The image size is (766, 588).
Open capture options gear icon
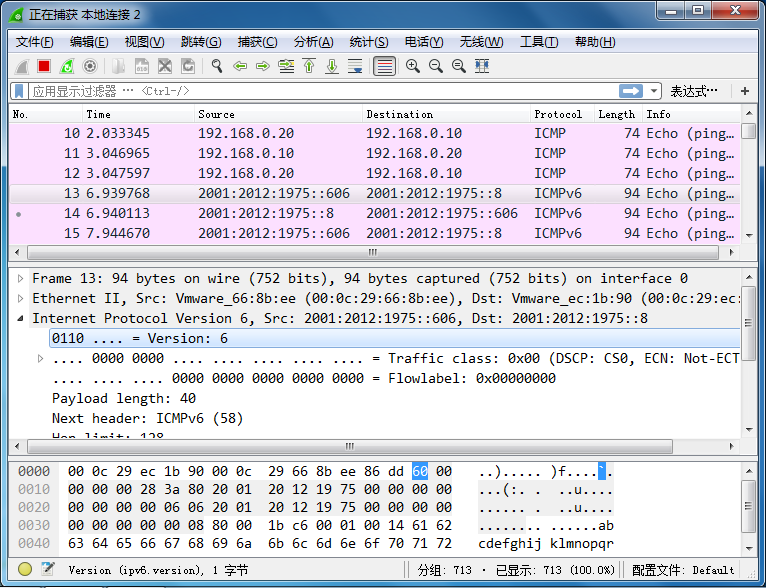[x=90, y=66]
